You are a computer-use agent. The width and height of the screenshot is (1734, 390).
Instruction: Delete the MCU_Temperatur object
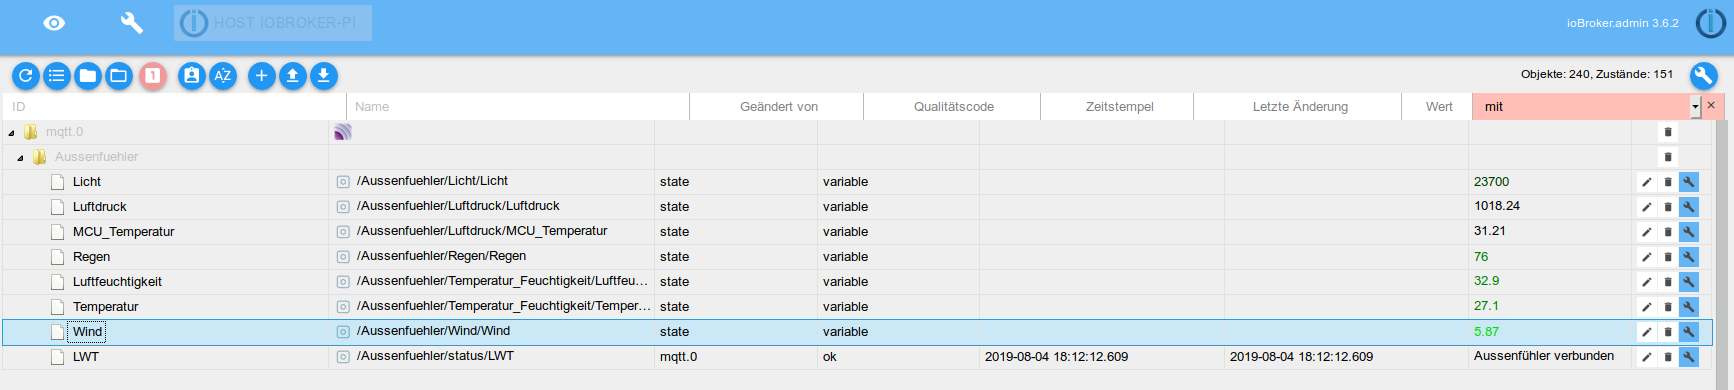click(1668, 232)
